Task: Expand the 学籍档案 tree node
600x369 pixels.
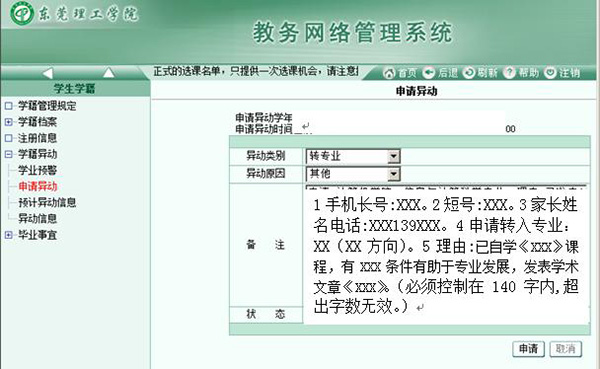Action: point(8,122)
